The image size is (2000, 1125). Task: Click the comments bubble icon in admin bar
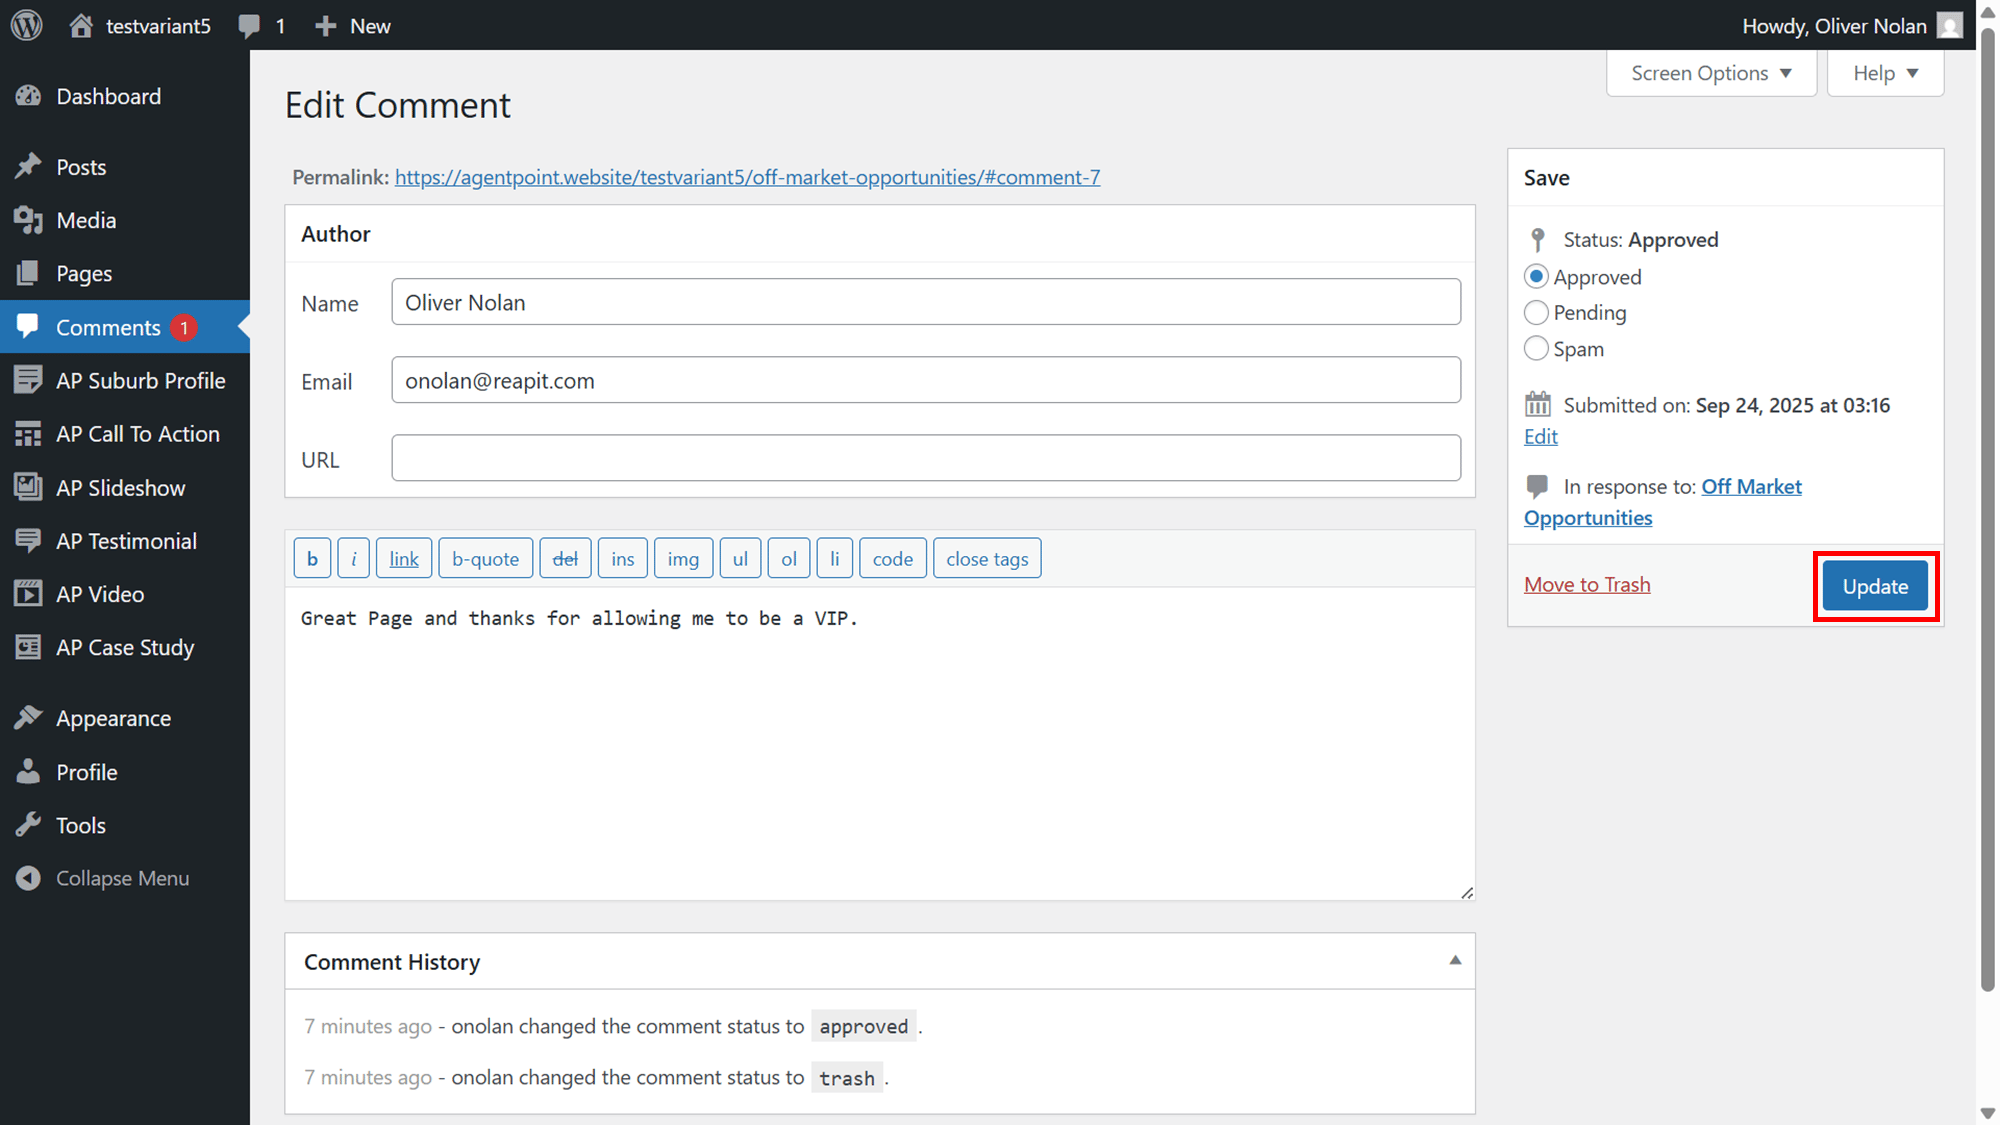[x=249, y=26]
